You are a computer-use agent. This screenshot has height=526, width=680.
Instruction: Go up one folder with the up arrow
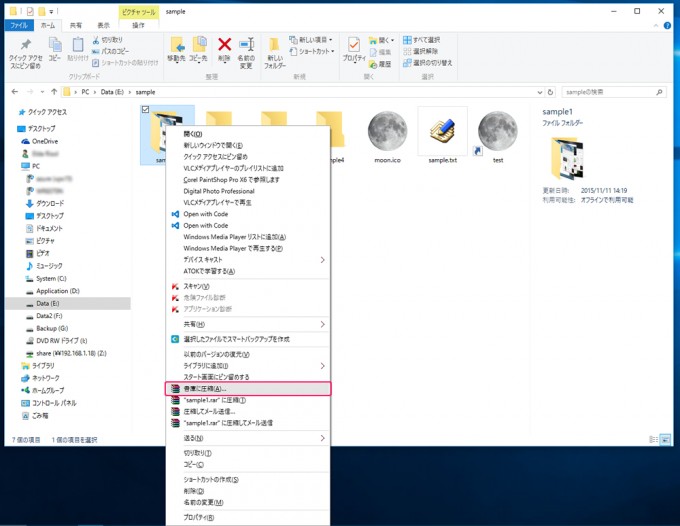54,92
